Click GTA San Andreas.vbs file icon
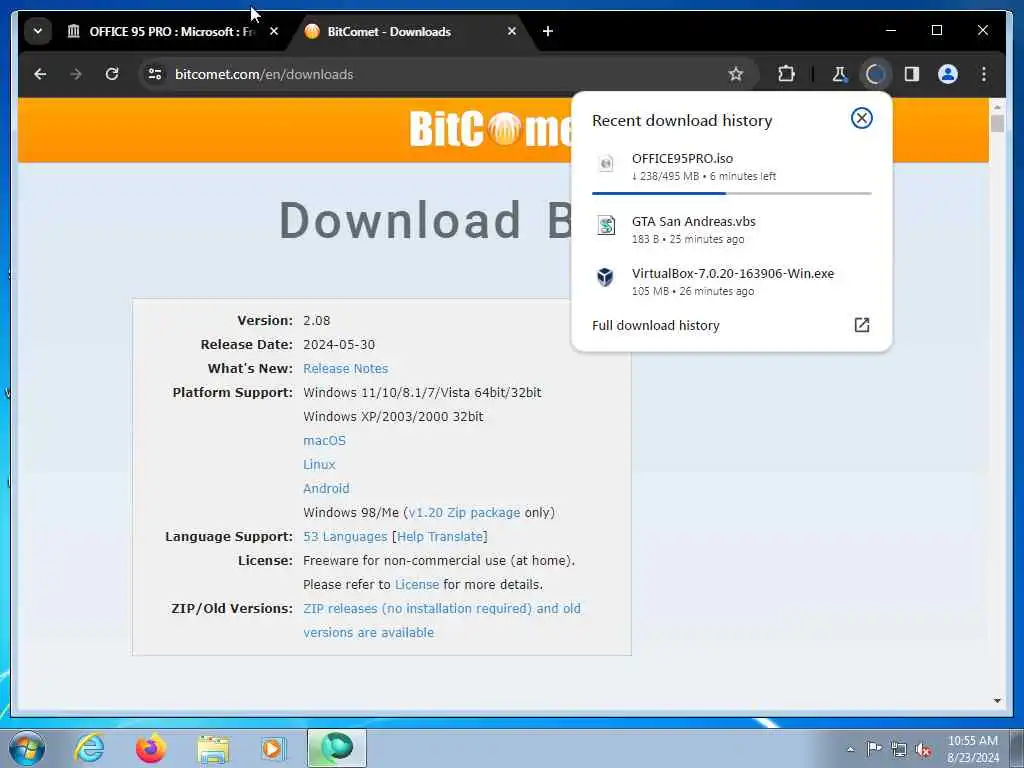This screenshot has height=768, width=1024. (x=606, y=225)
